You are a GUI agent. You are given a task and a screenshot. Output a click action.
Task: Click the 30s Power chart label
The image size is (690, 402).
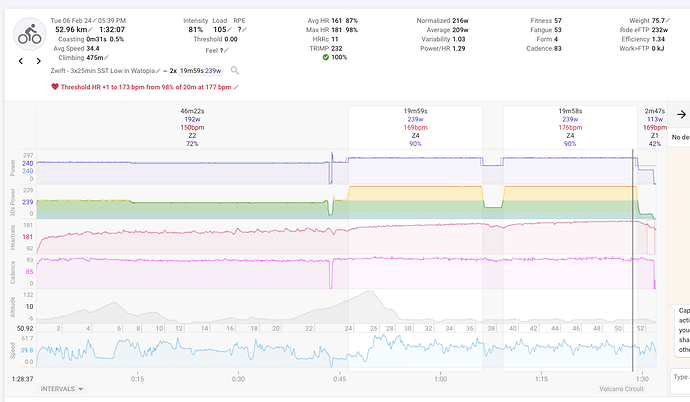pyautogui.click(x=12, y=202)
